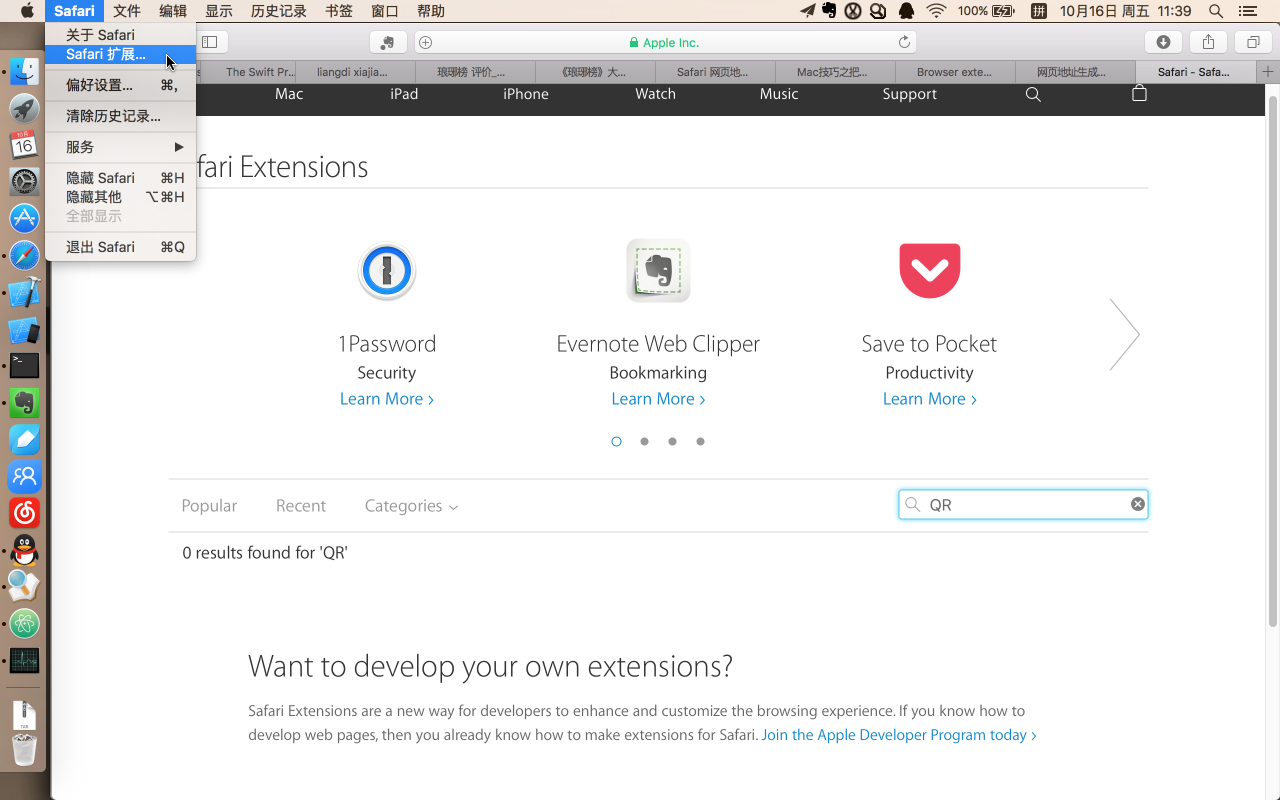Open Atom editor icon in Dock
The height and width of the screenshot is (800, 1280).
24,624
